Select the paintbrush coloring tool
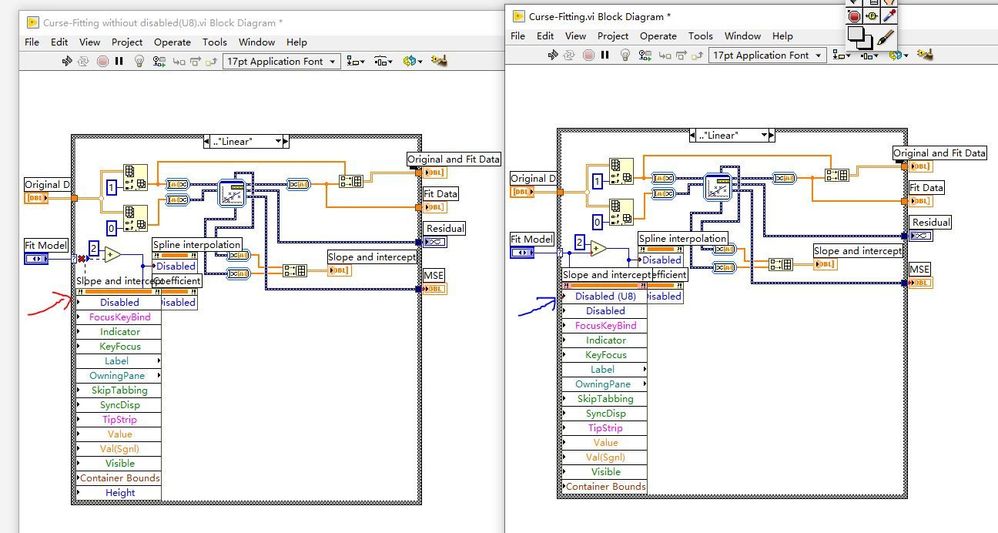Image resolution: width=998 pixels, height=533 pixels. coord(885,38)
